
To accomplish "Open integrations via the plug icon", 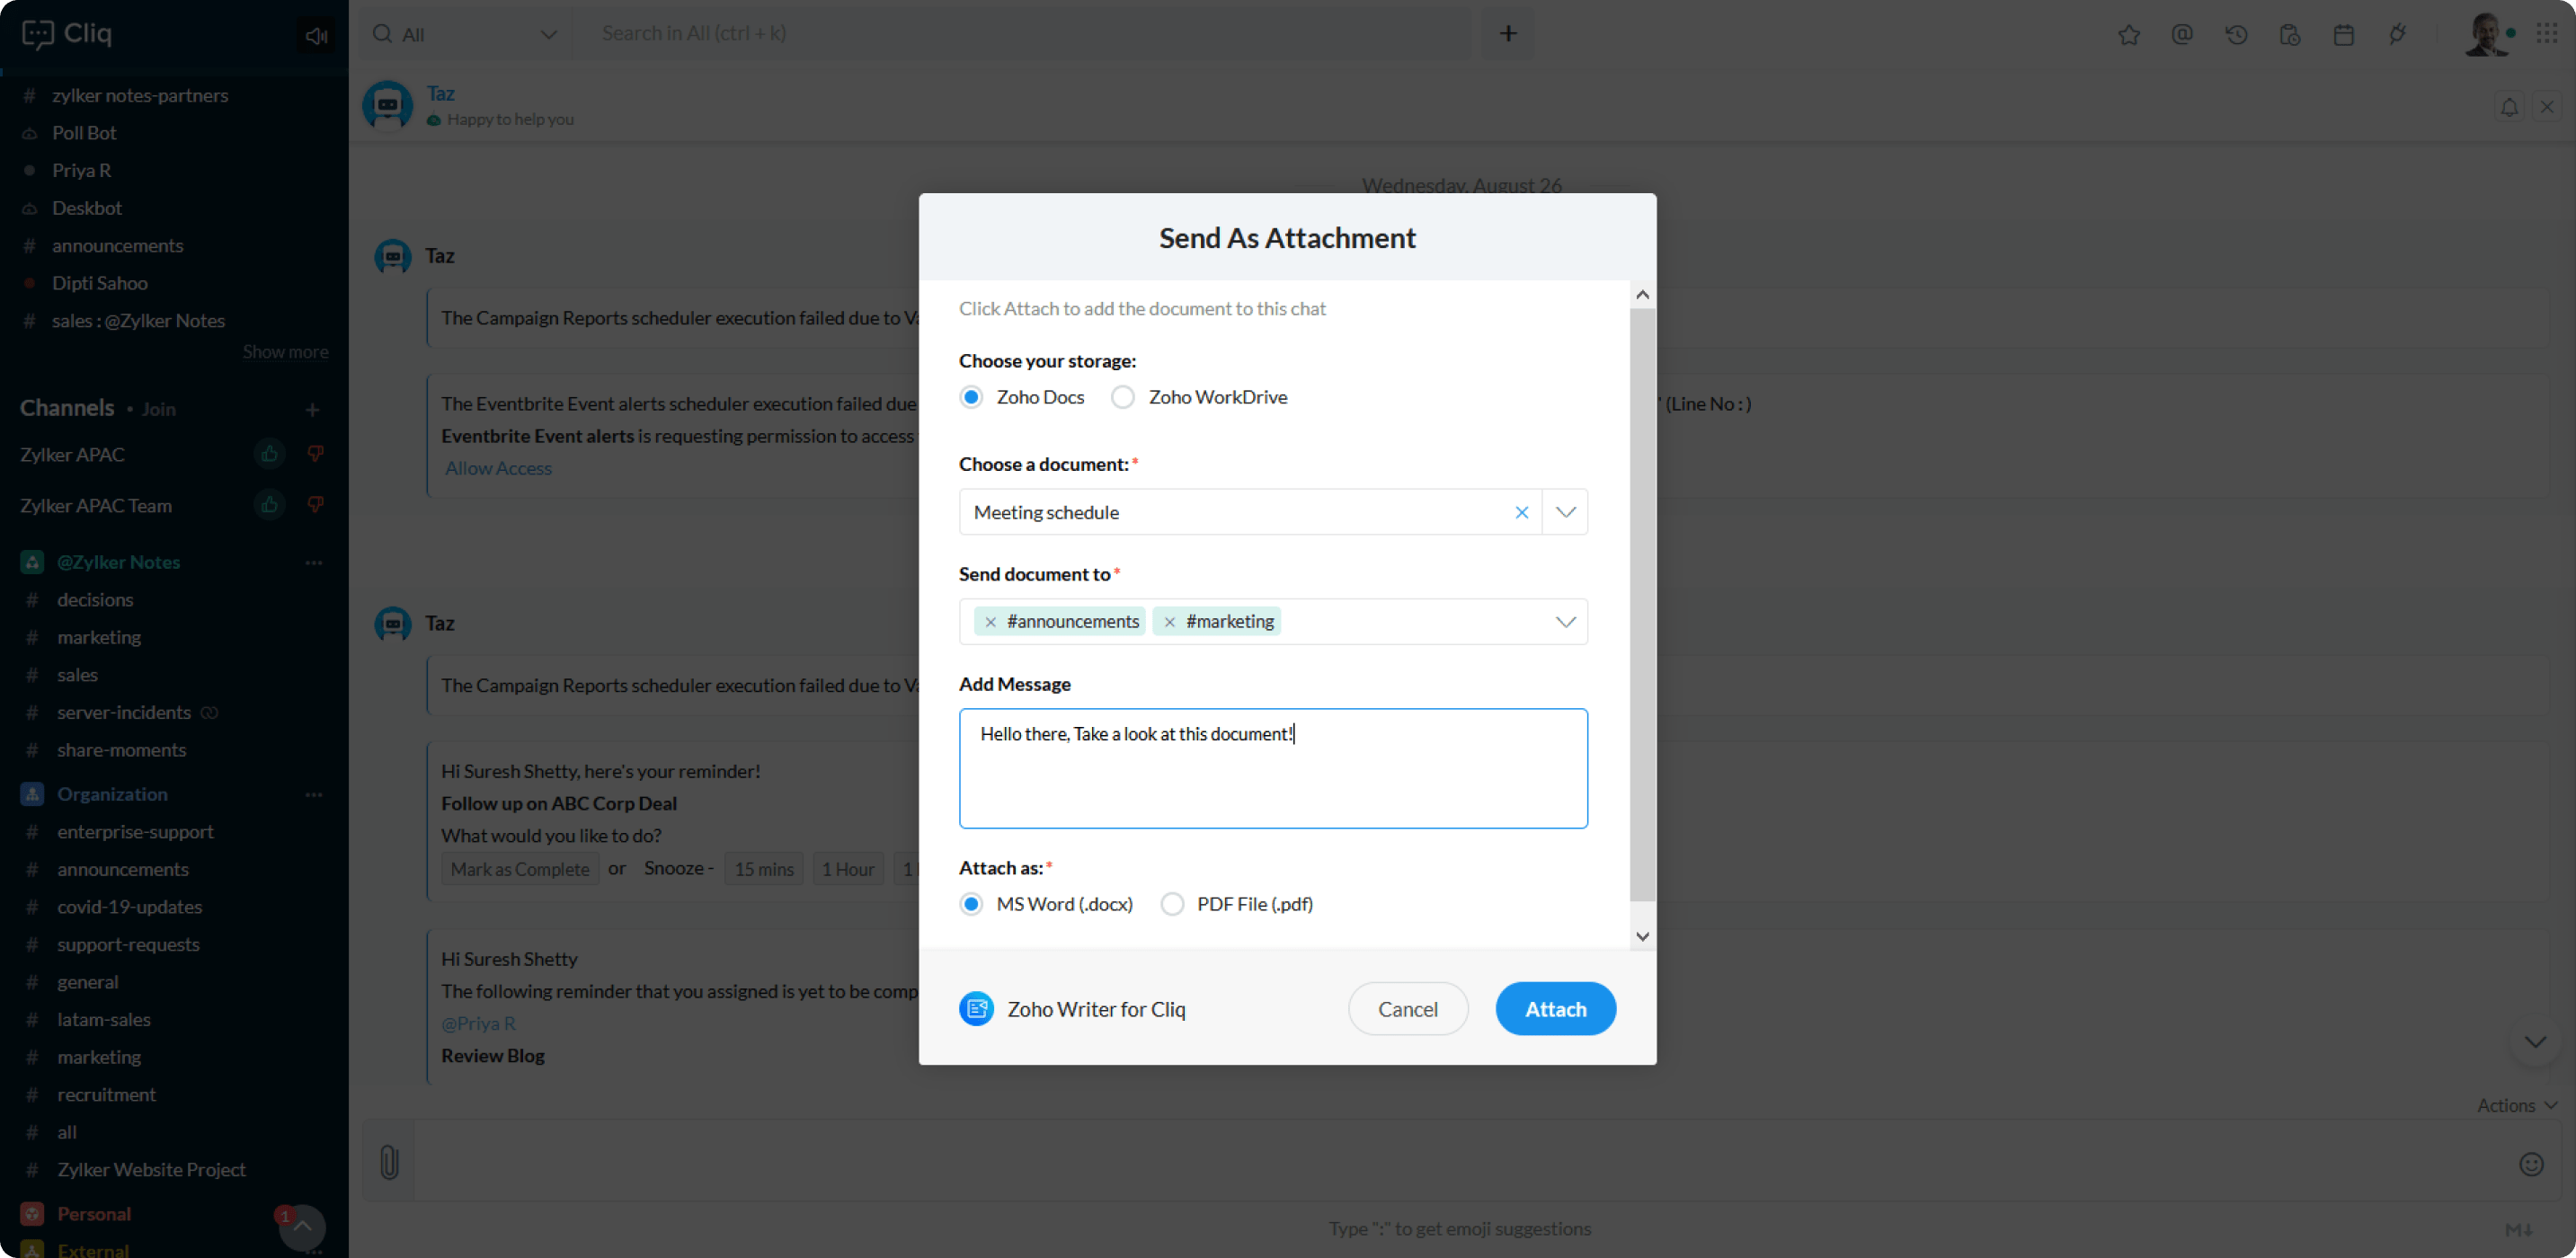I will click(2397, 35).
